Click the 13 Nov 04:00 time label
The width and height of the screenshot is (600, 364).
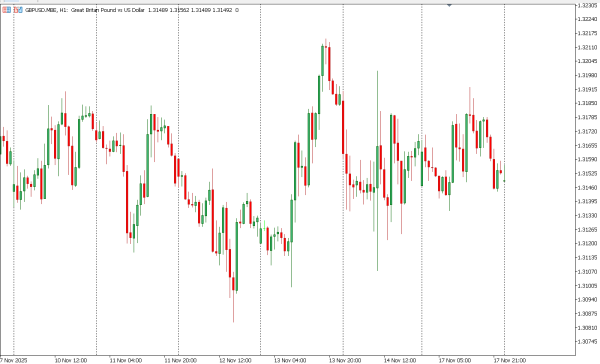(x=290, y=360)
